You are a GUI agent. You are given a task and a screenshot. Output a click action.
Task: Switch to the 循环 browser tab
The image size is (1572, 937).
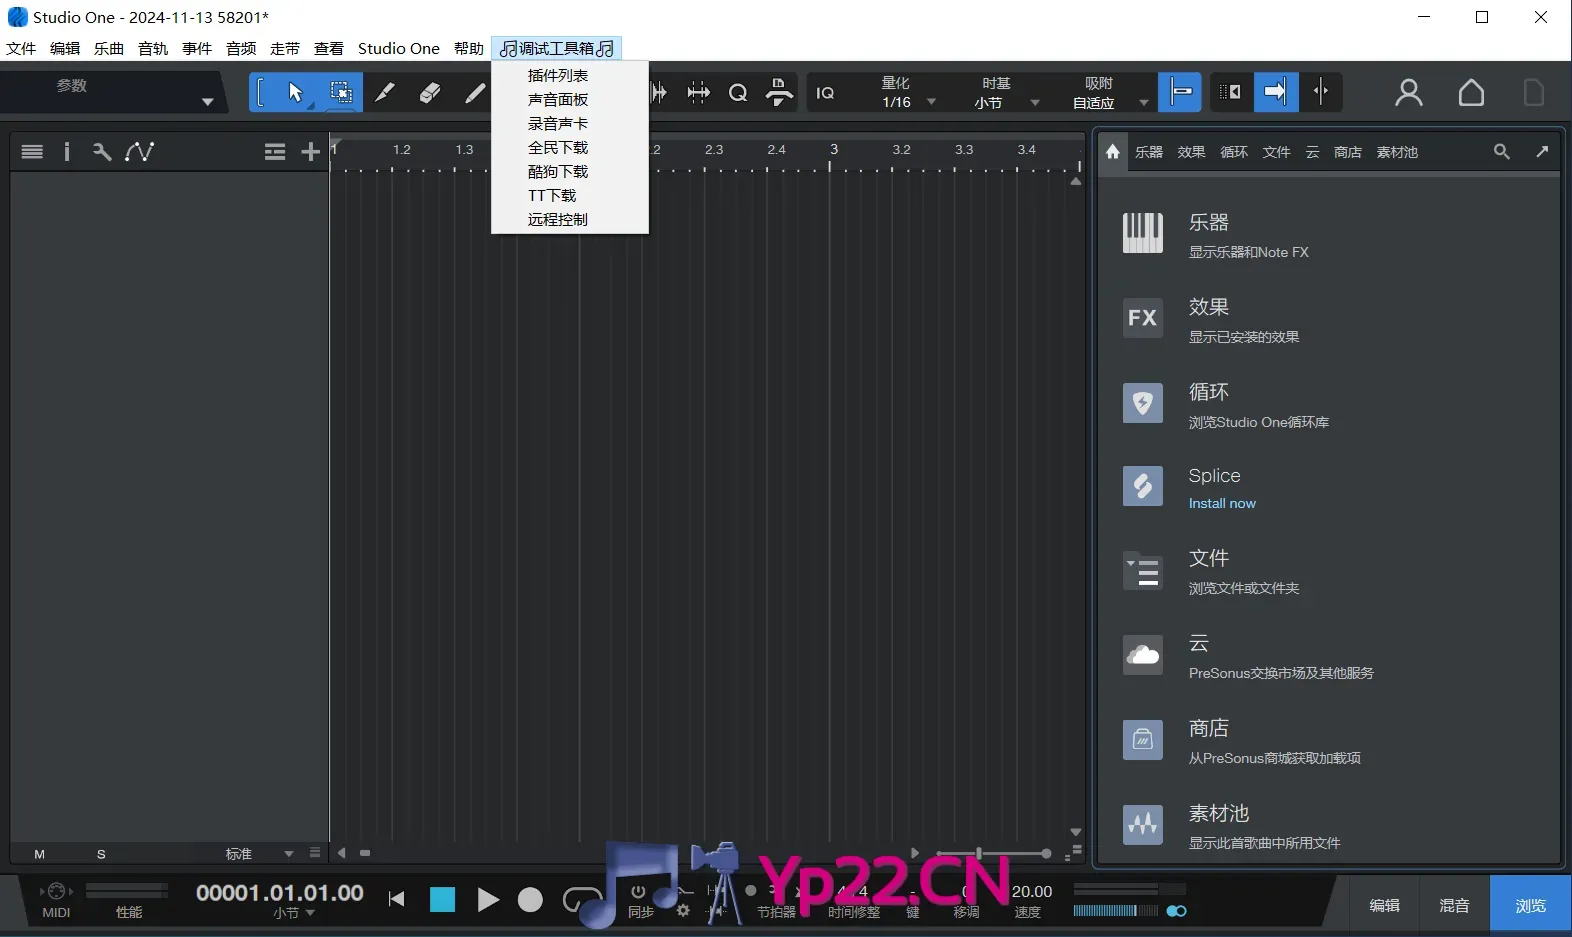coord(1234,152)
